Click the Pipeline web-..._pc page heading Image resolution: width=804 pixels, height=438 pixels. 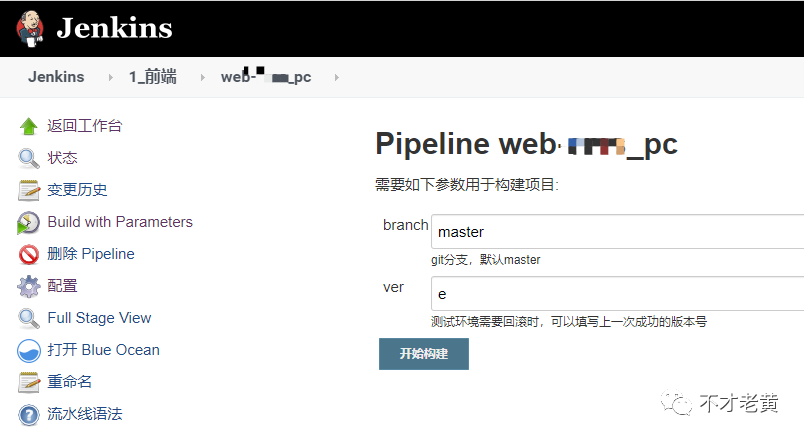click(527, 144)
